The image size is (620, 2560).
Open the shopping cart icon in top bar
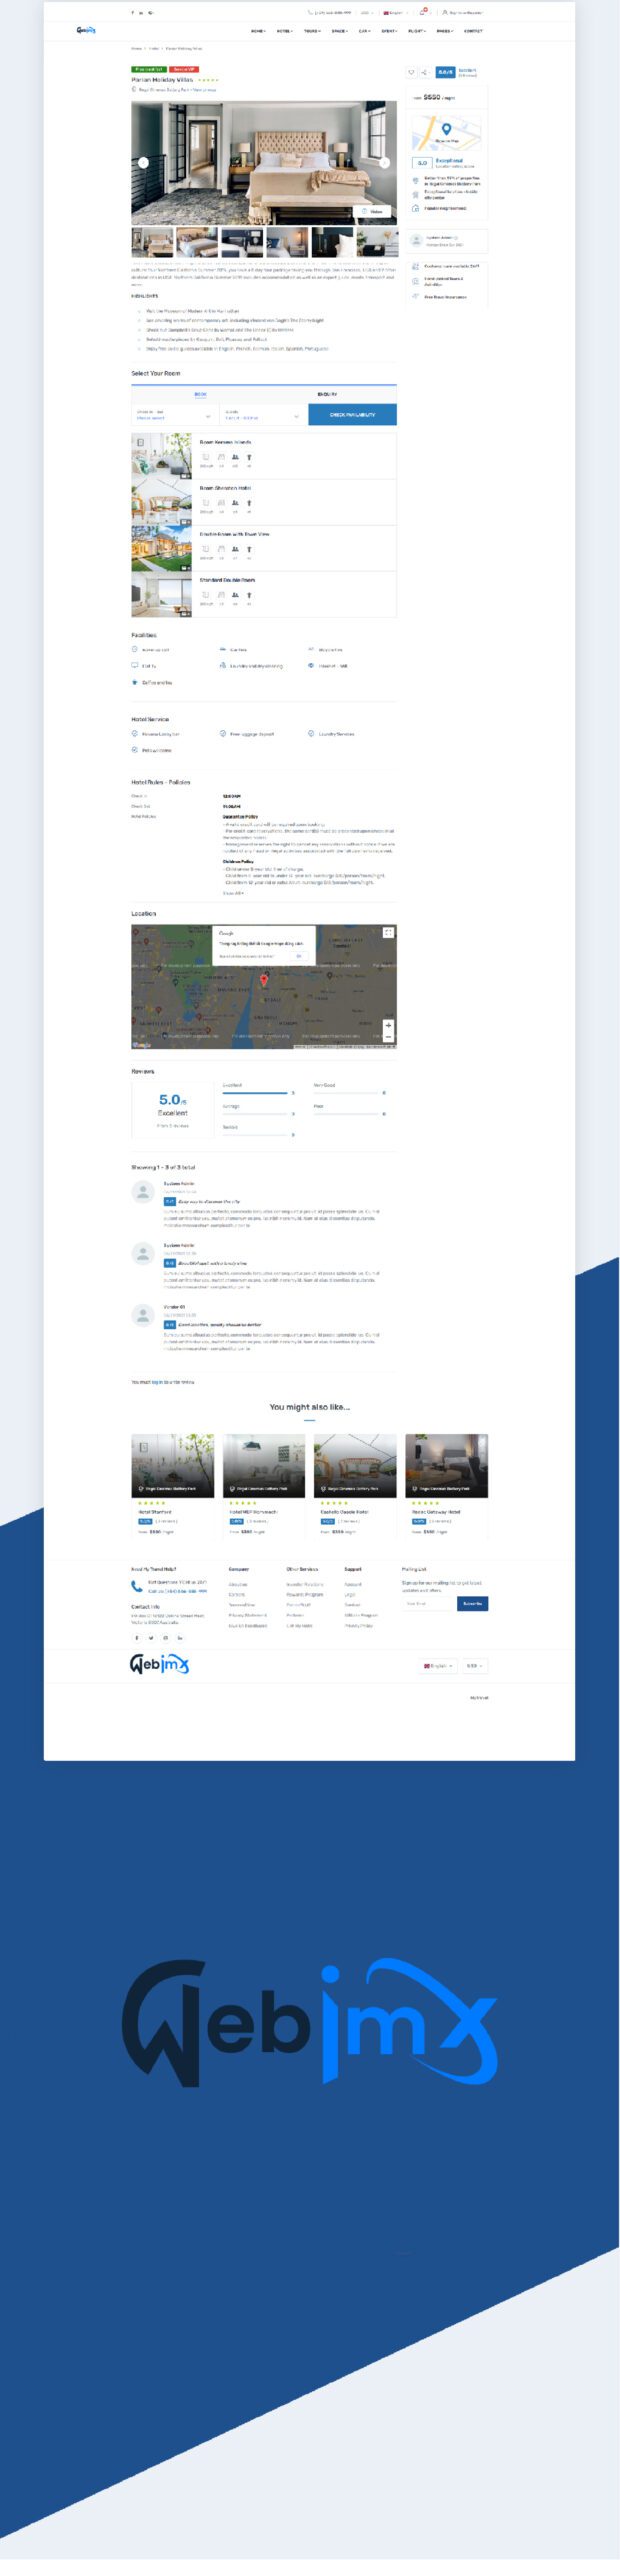click(422, 13)
